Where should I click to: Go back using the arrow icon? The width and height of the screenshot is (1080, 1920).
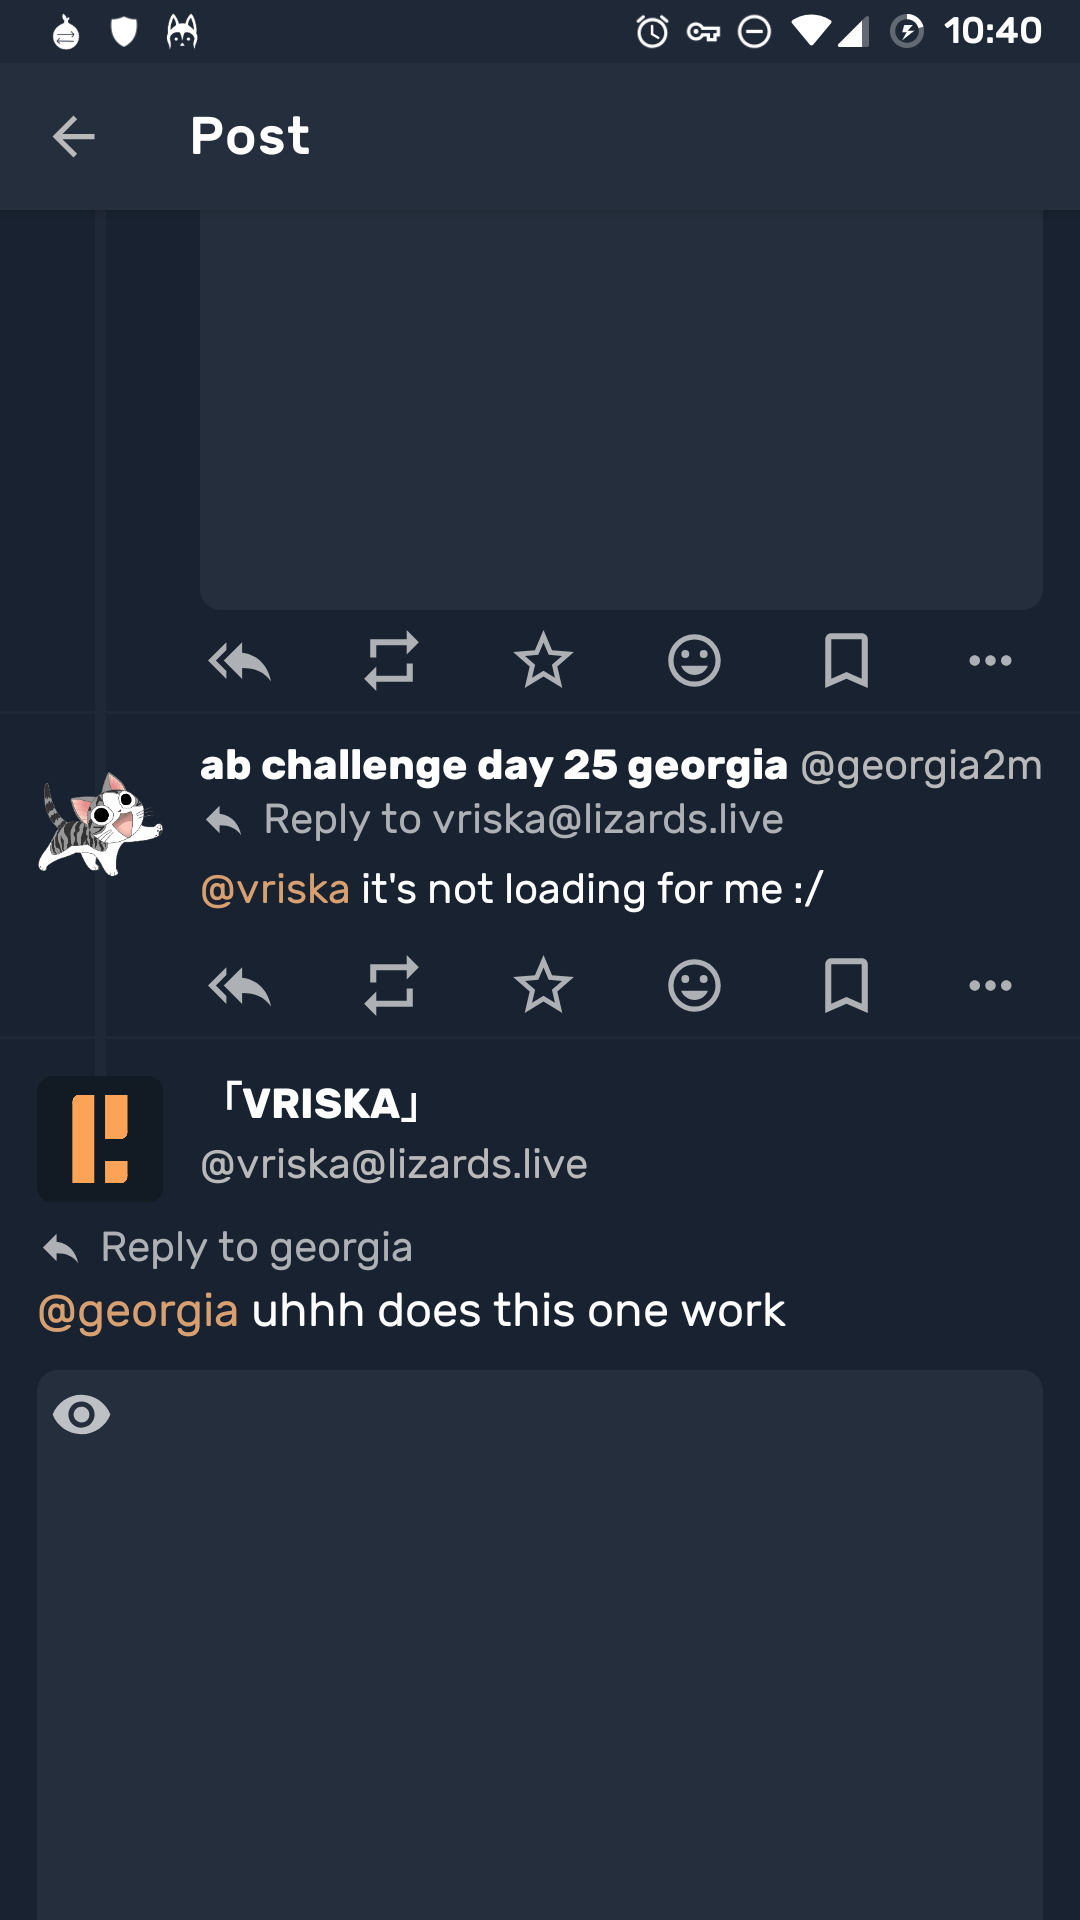(x=74, y=137)
